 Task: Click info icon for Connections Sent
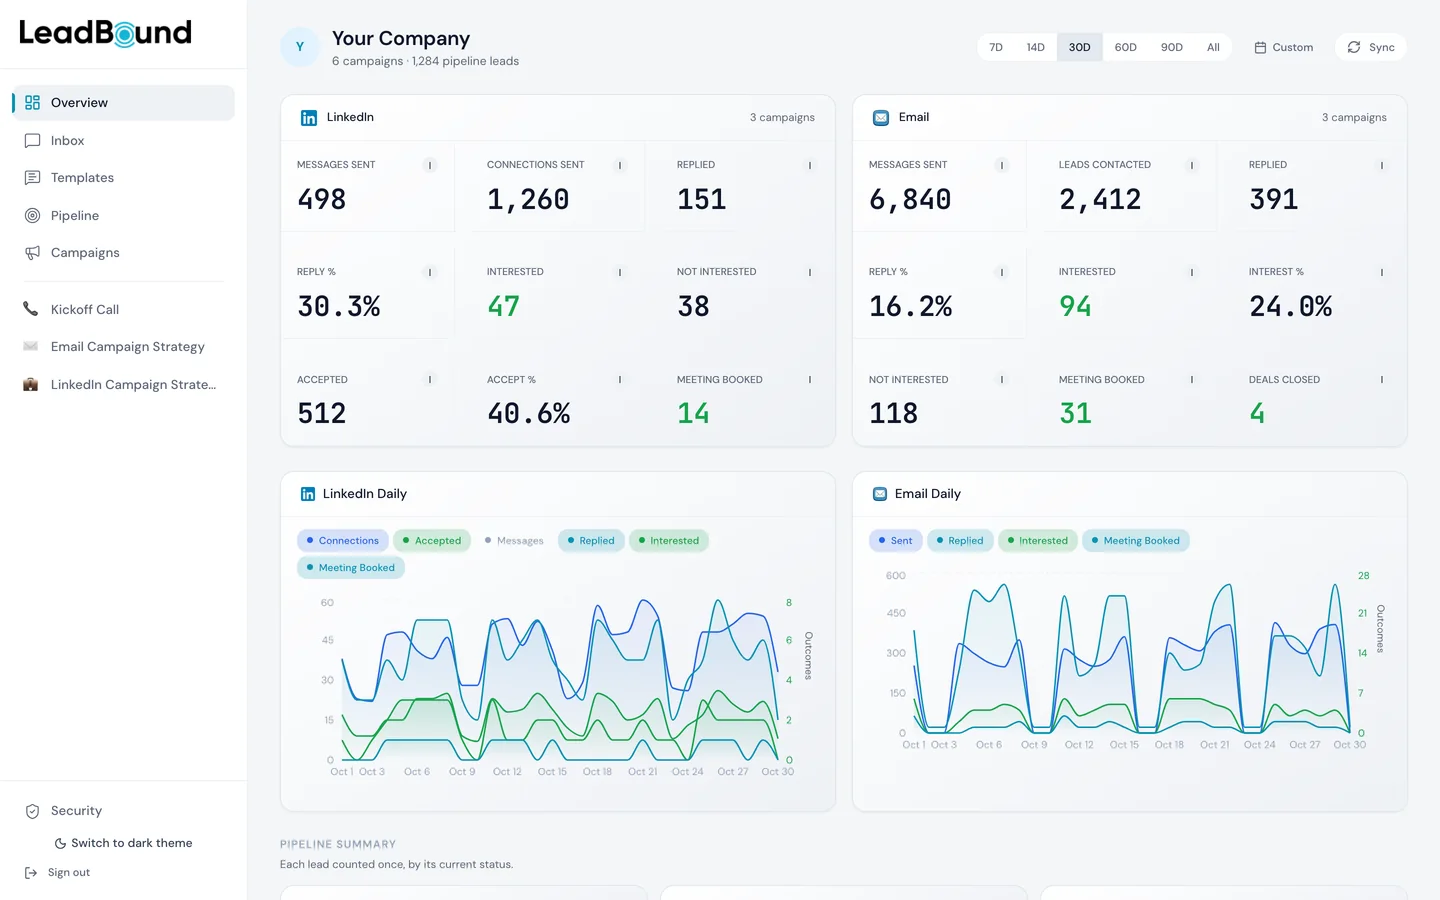tap(620, 165)
